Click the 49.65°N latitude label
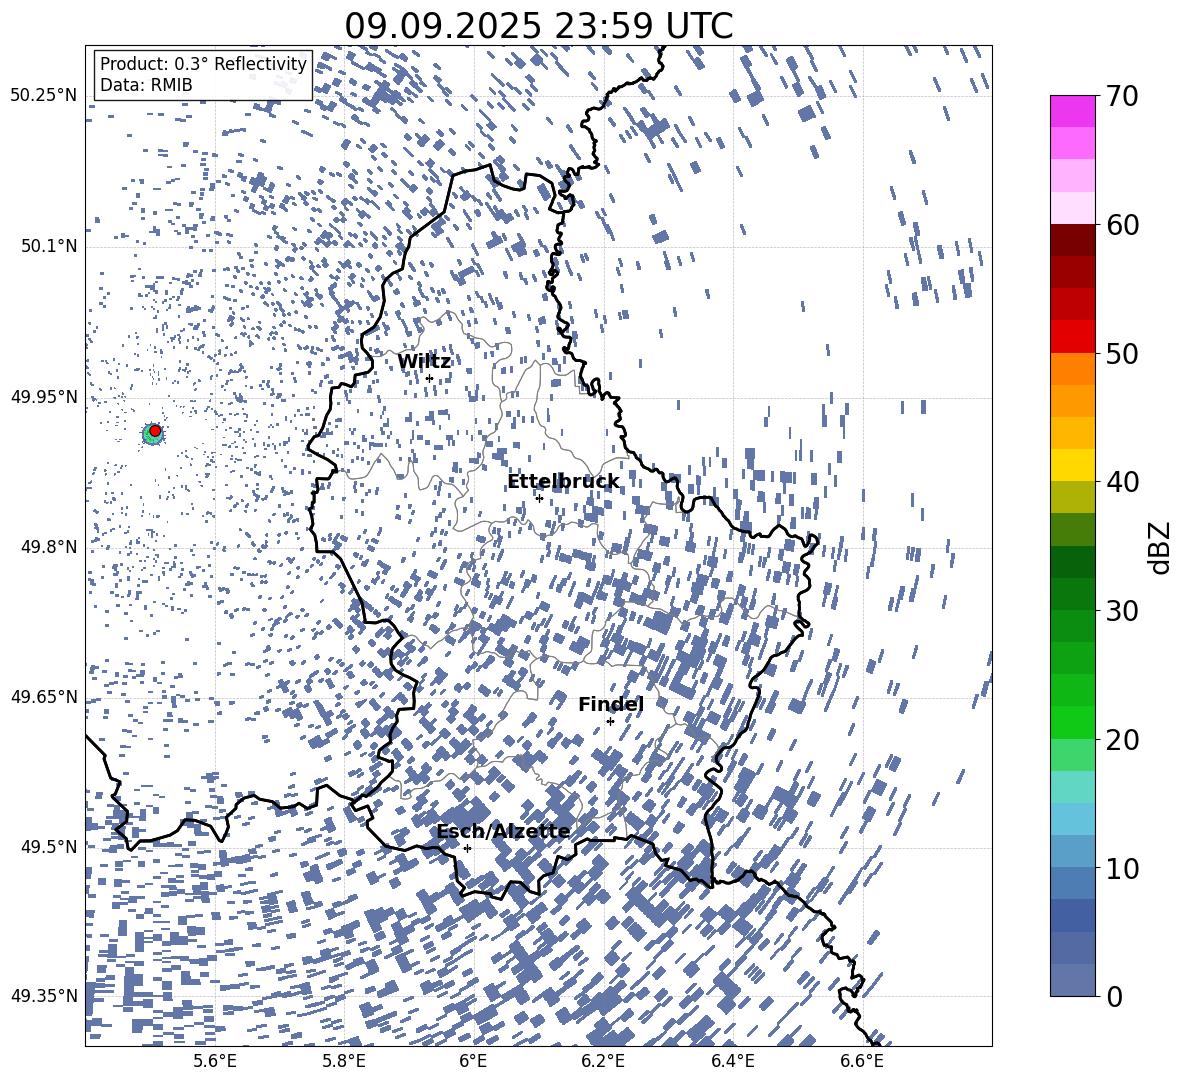 [x=44, y=696]
